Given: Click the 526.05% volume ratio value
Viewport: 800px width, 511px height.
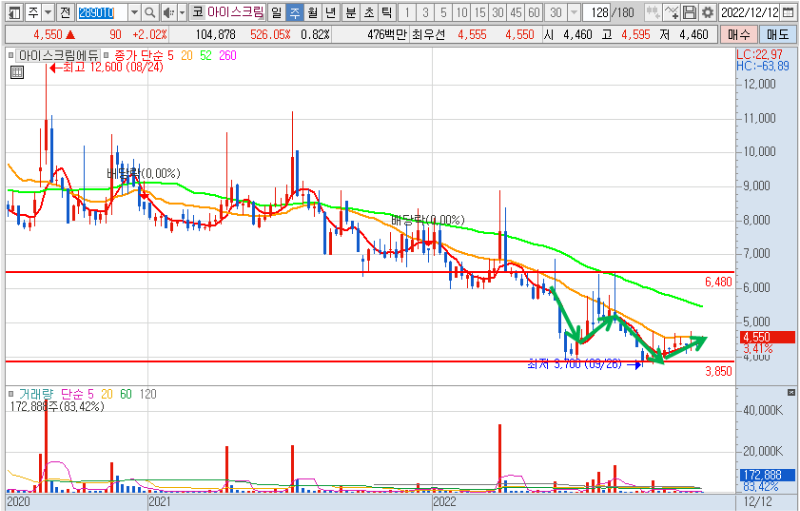Looking at the screenshot, I should (x=270, y=35).
